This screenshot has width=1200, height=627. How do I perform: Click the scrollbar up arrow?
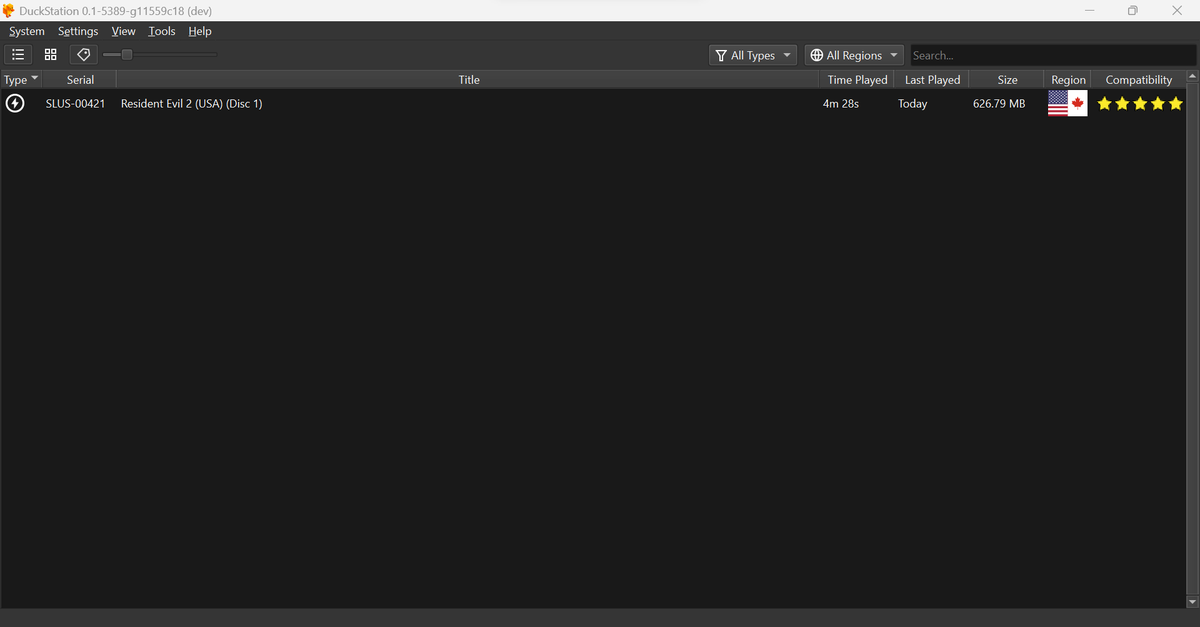click(x=1191, y=77)
